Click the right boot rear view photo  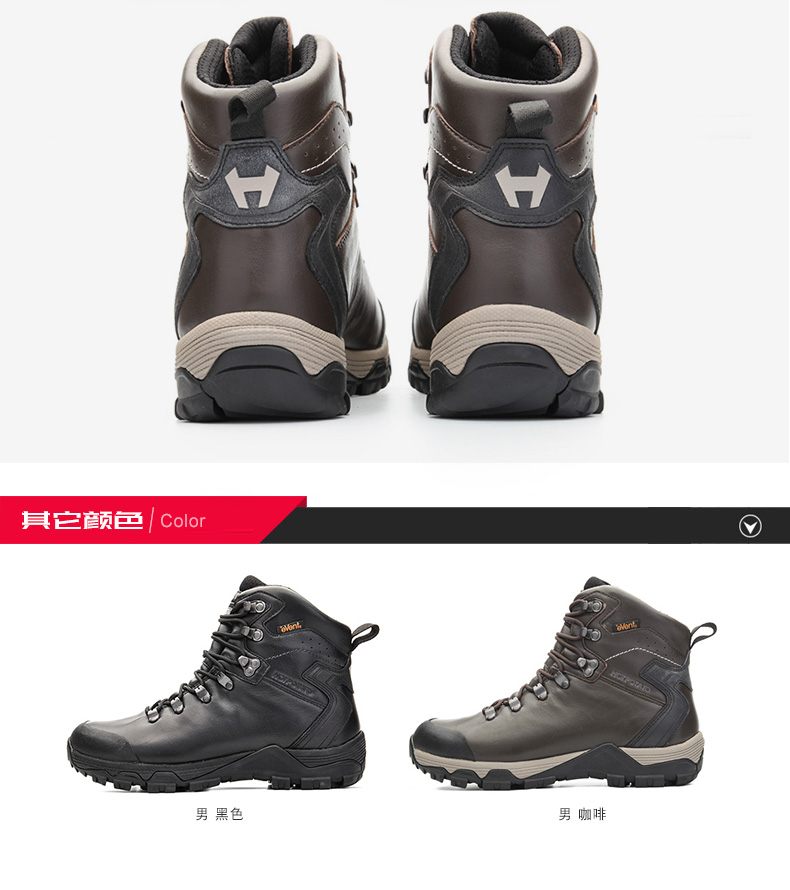click(x=506, y=215)
